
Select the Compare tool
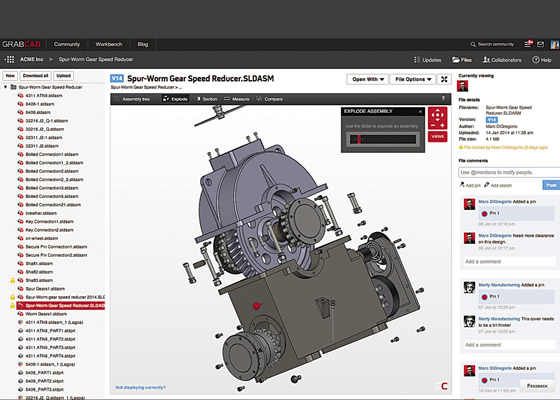click(270, 99)
